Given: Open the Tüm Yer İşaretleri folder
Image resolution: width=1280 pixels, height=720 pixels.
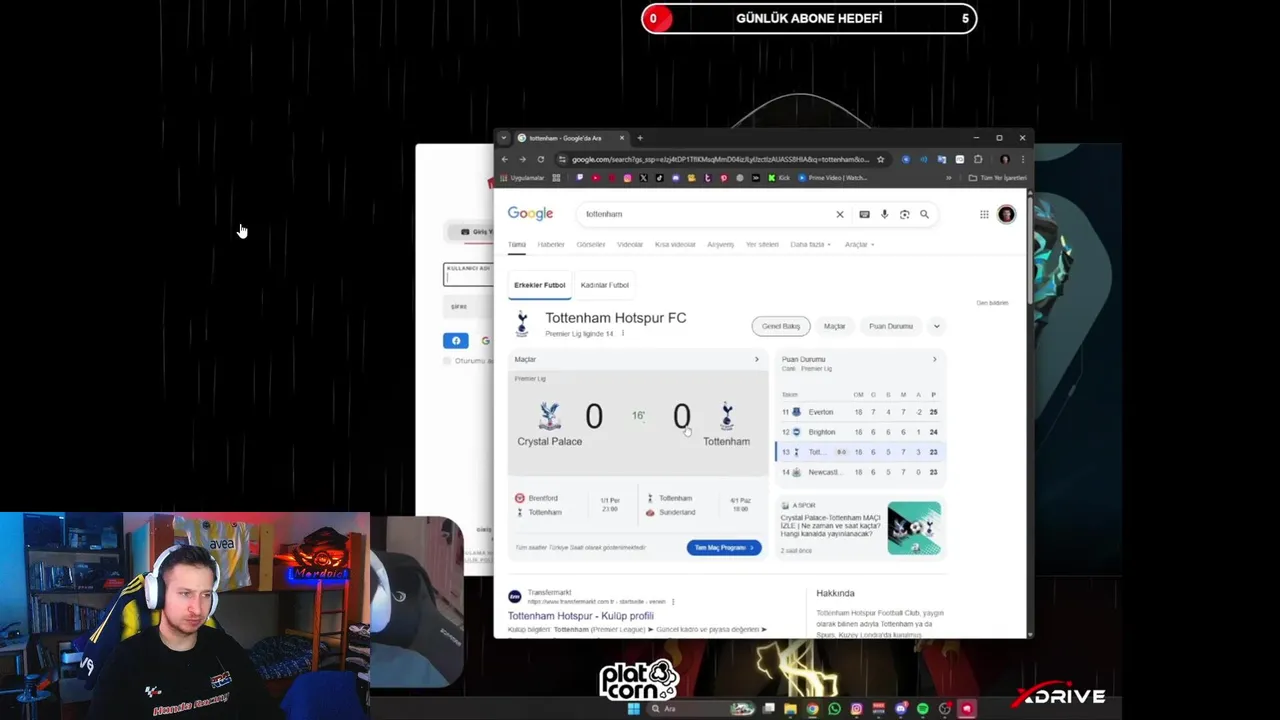Looking at the screenshot, I should pyautogui.click(x=998, y=178).
